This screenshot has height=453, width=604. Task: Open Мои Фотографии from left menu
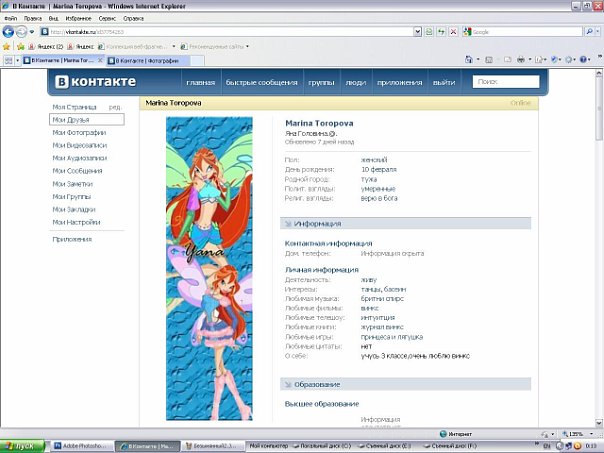pyautogui.click(x=79, y=132)
